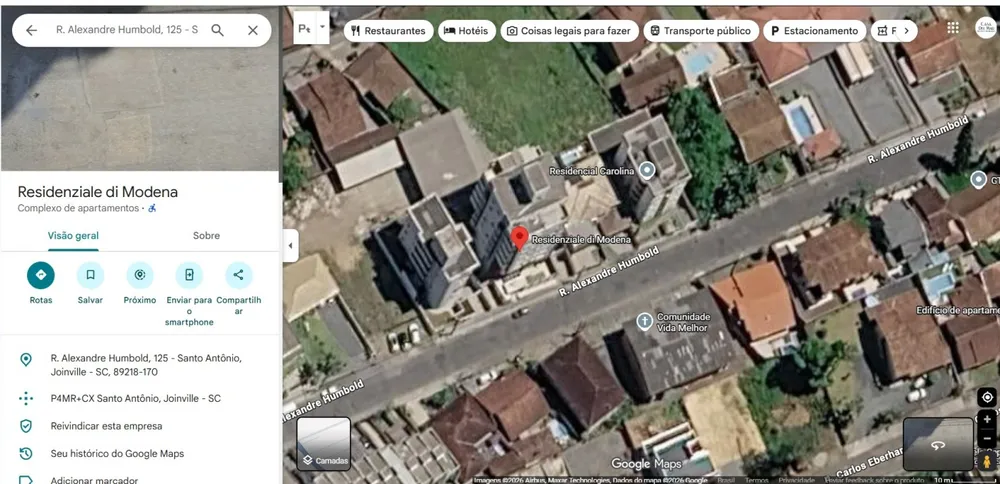The width and height of the screenshot is (1000, 484).
Task: Select the Comunidade Vida Melhor marker
Action: coord(644,321)
